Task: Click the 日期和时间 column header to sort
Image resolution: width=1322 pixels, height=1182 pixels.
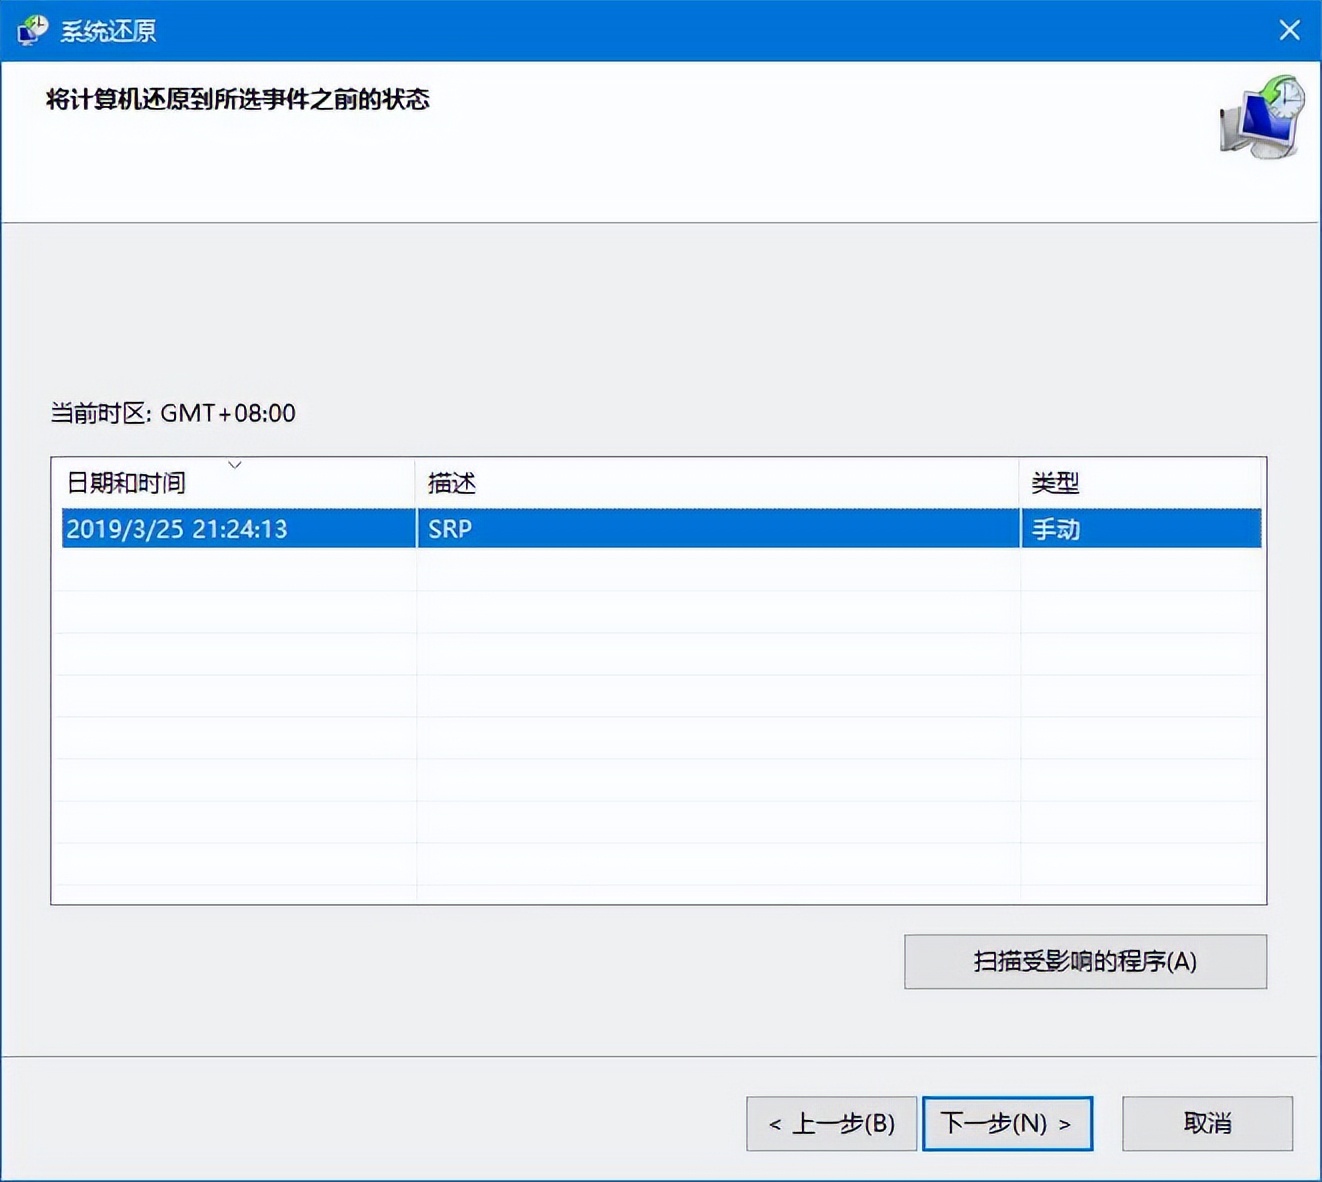Action: tap(126, 483)
